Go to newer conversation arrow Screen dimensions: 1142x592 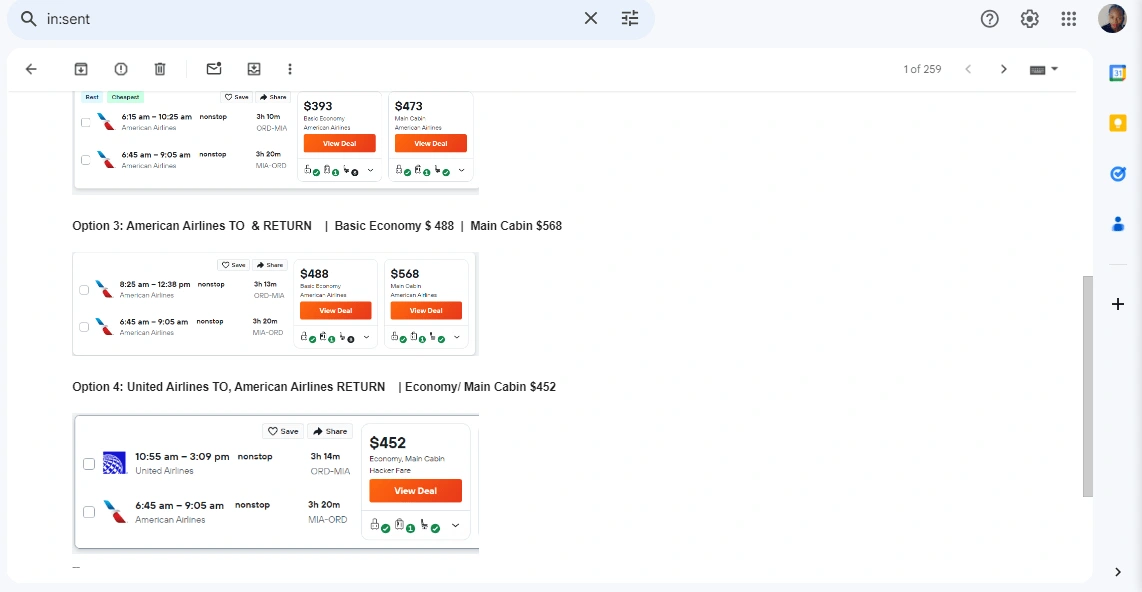[968, 69]
